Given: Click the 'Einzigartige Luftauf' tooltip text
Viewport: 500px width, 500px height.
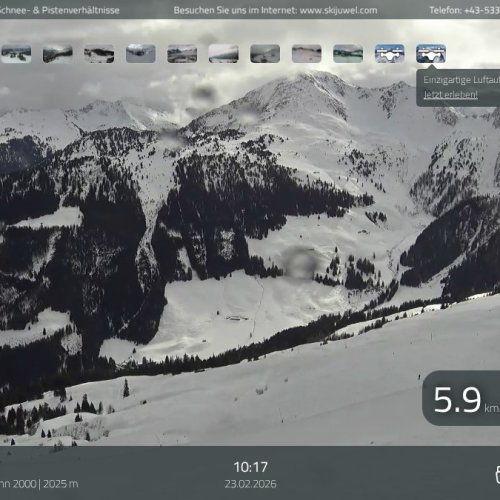Looking at the screenshot, I should [461, 80].
